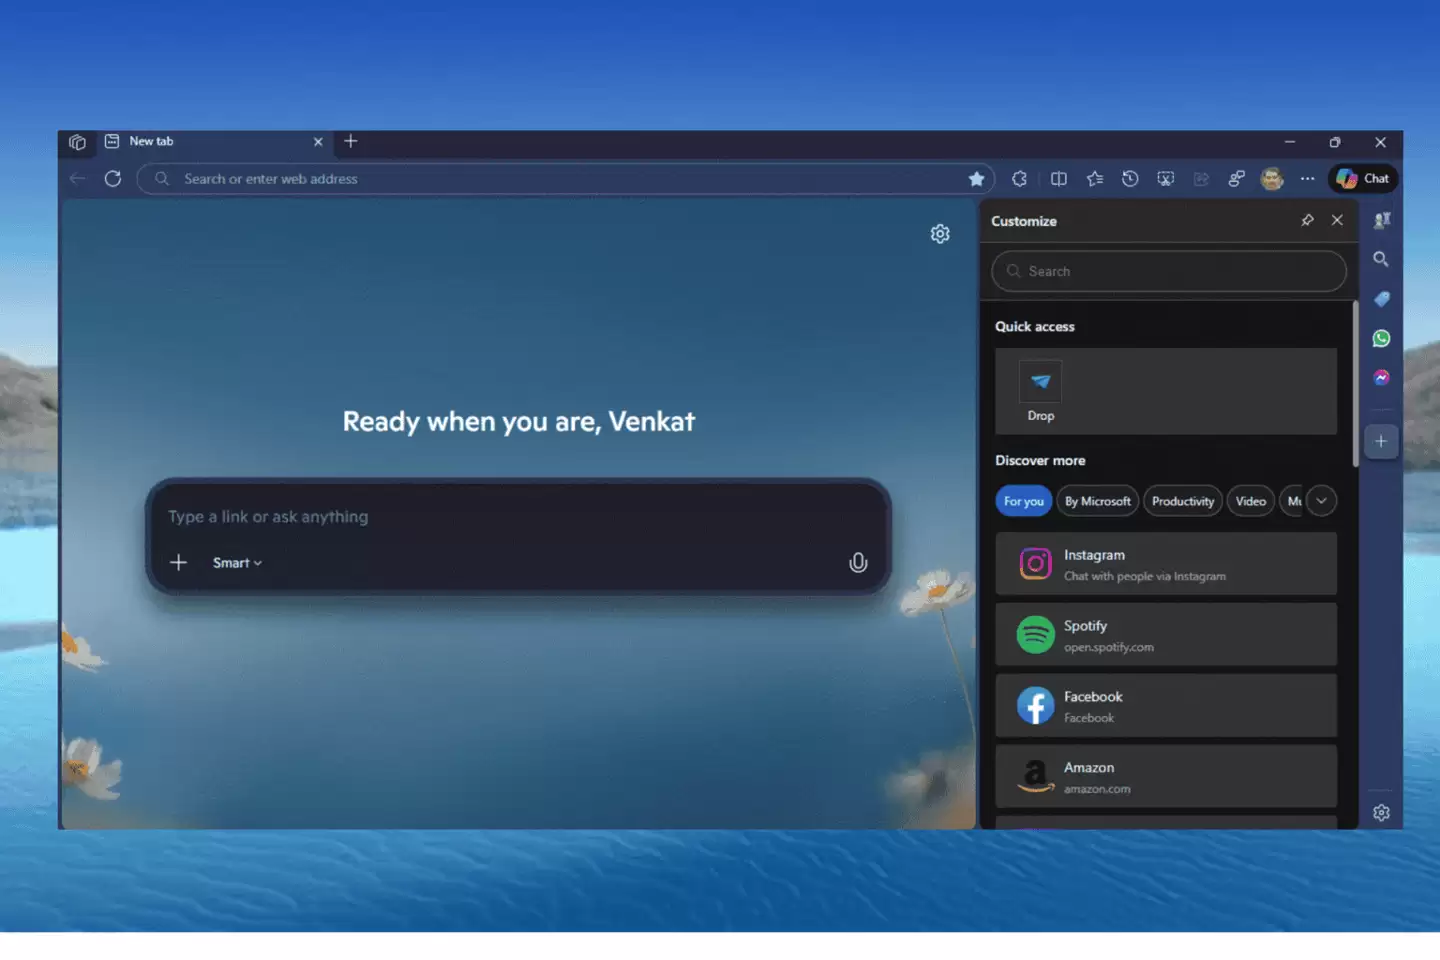This screenshot has width=1440, height=960.
Task: Select the For you filter chip
Action: click(1023, 500)
